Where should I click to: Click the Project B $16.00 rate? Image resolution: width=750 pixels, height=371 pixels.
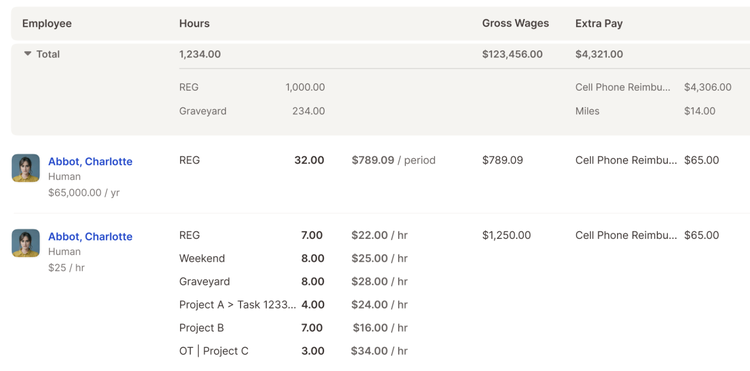click(x=380, y=328)
